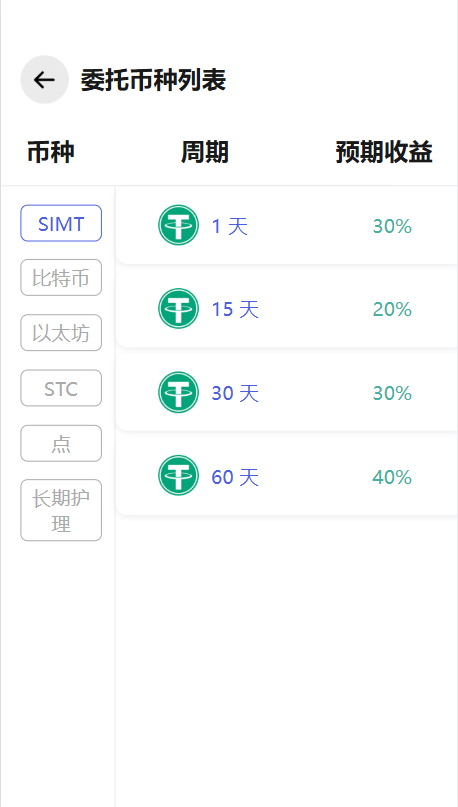Select the 点 currency tab

click(x=61, y=444)
